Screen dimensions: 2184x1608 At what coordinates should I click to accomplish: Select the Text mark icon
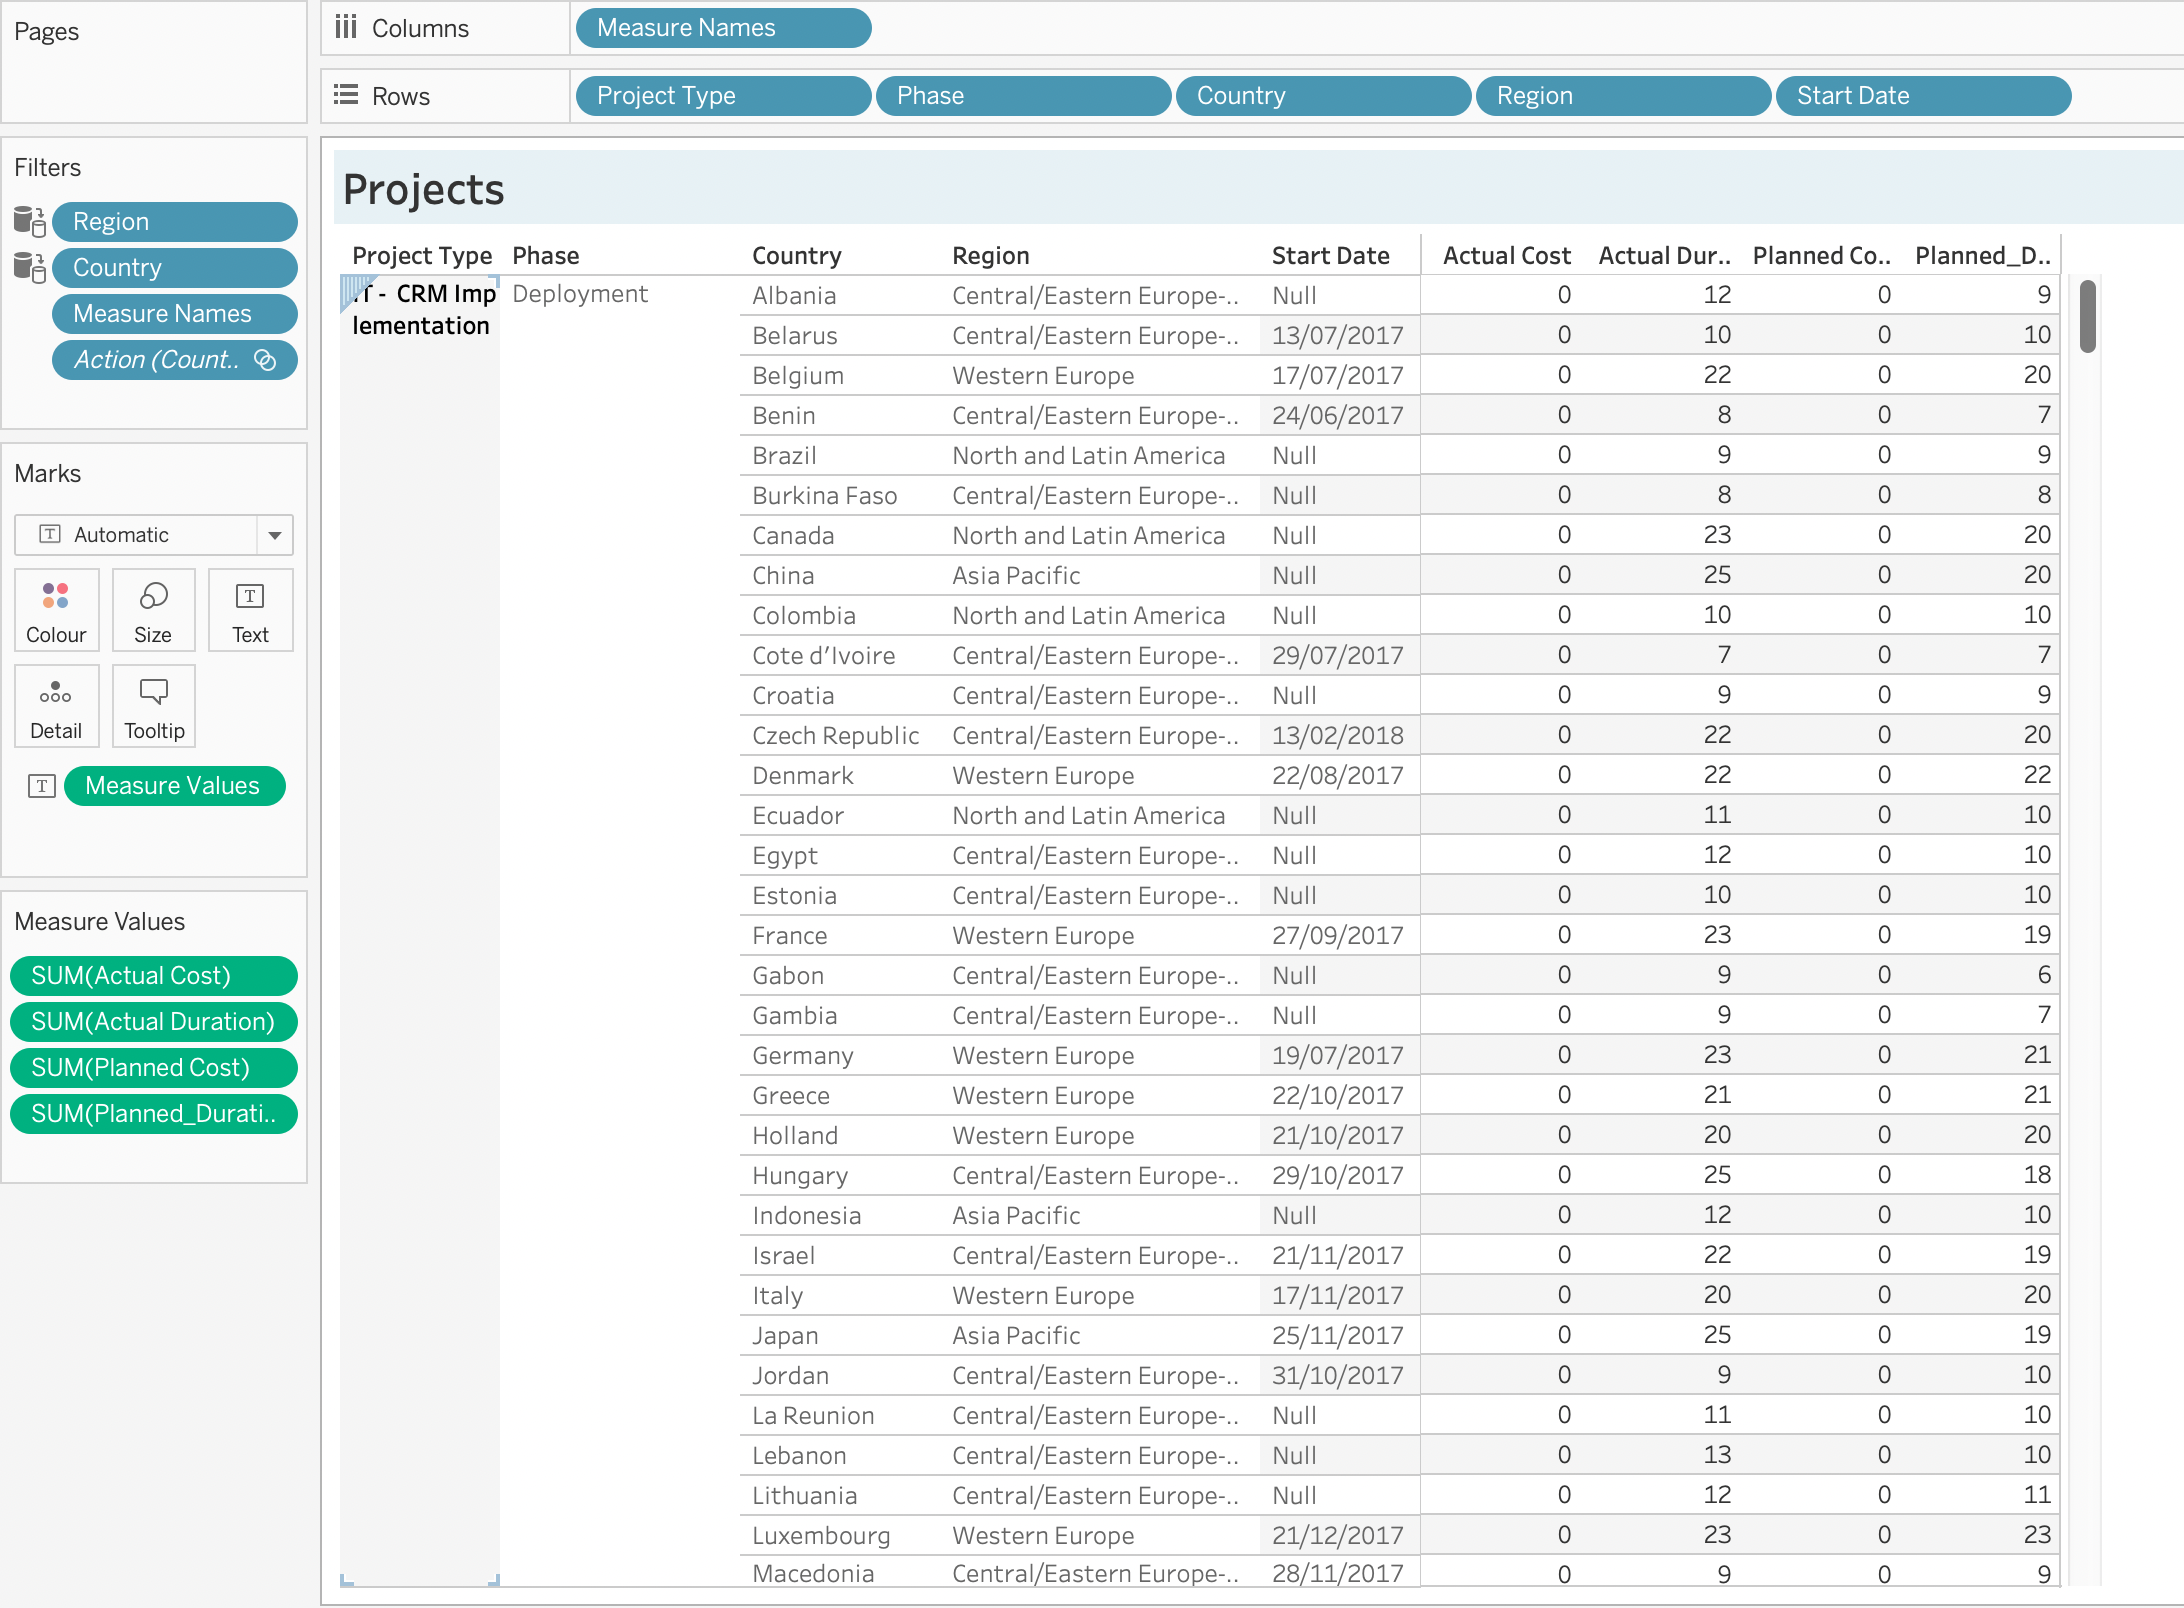(249, 609)
